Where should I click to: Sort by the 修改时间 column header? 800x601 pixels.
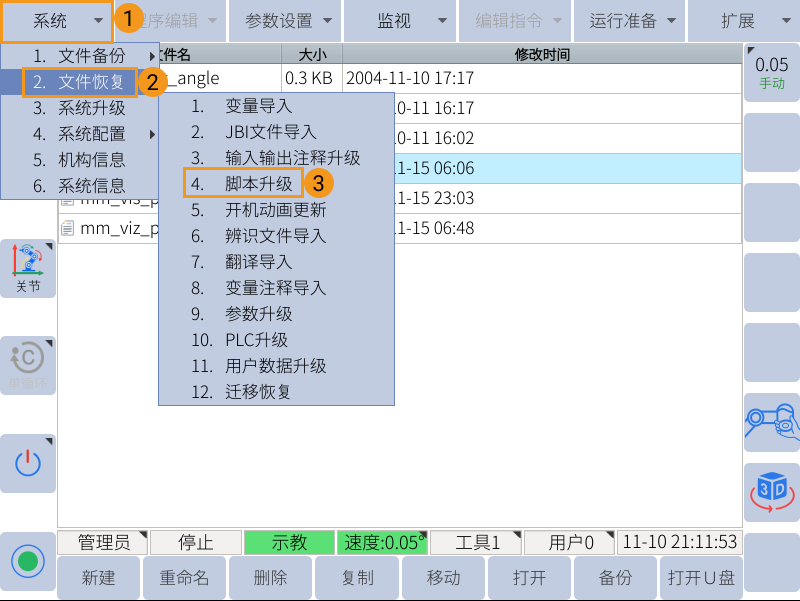tap(542, 54)
